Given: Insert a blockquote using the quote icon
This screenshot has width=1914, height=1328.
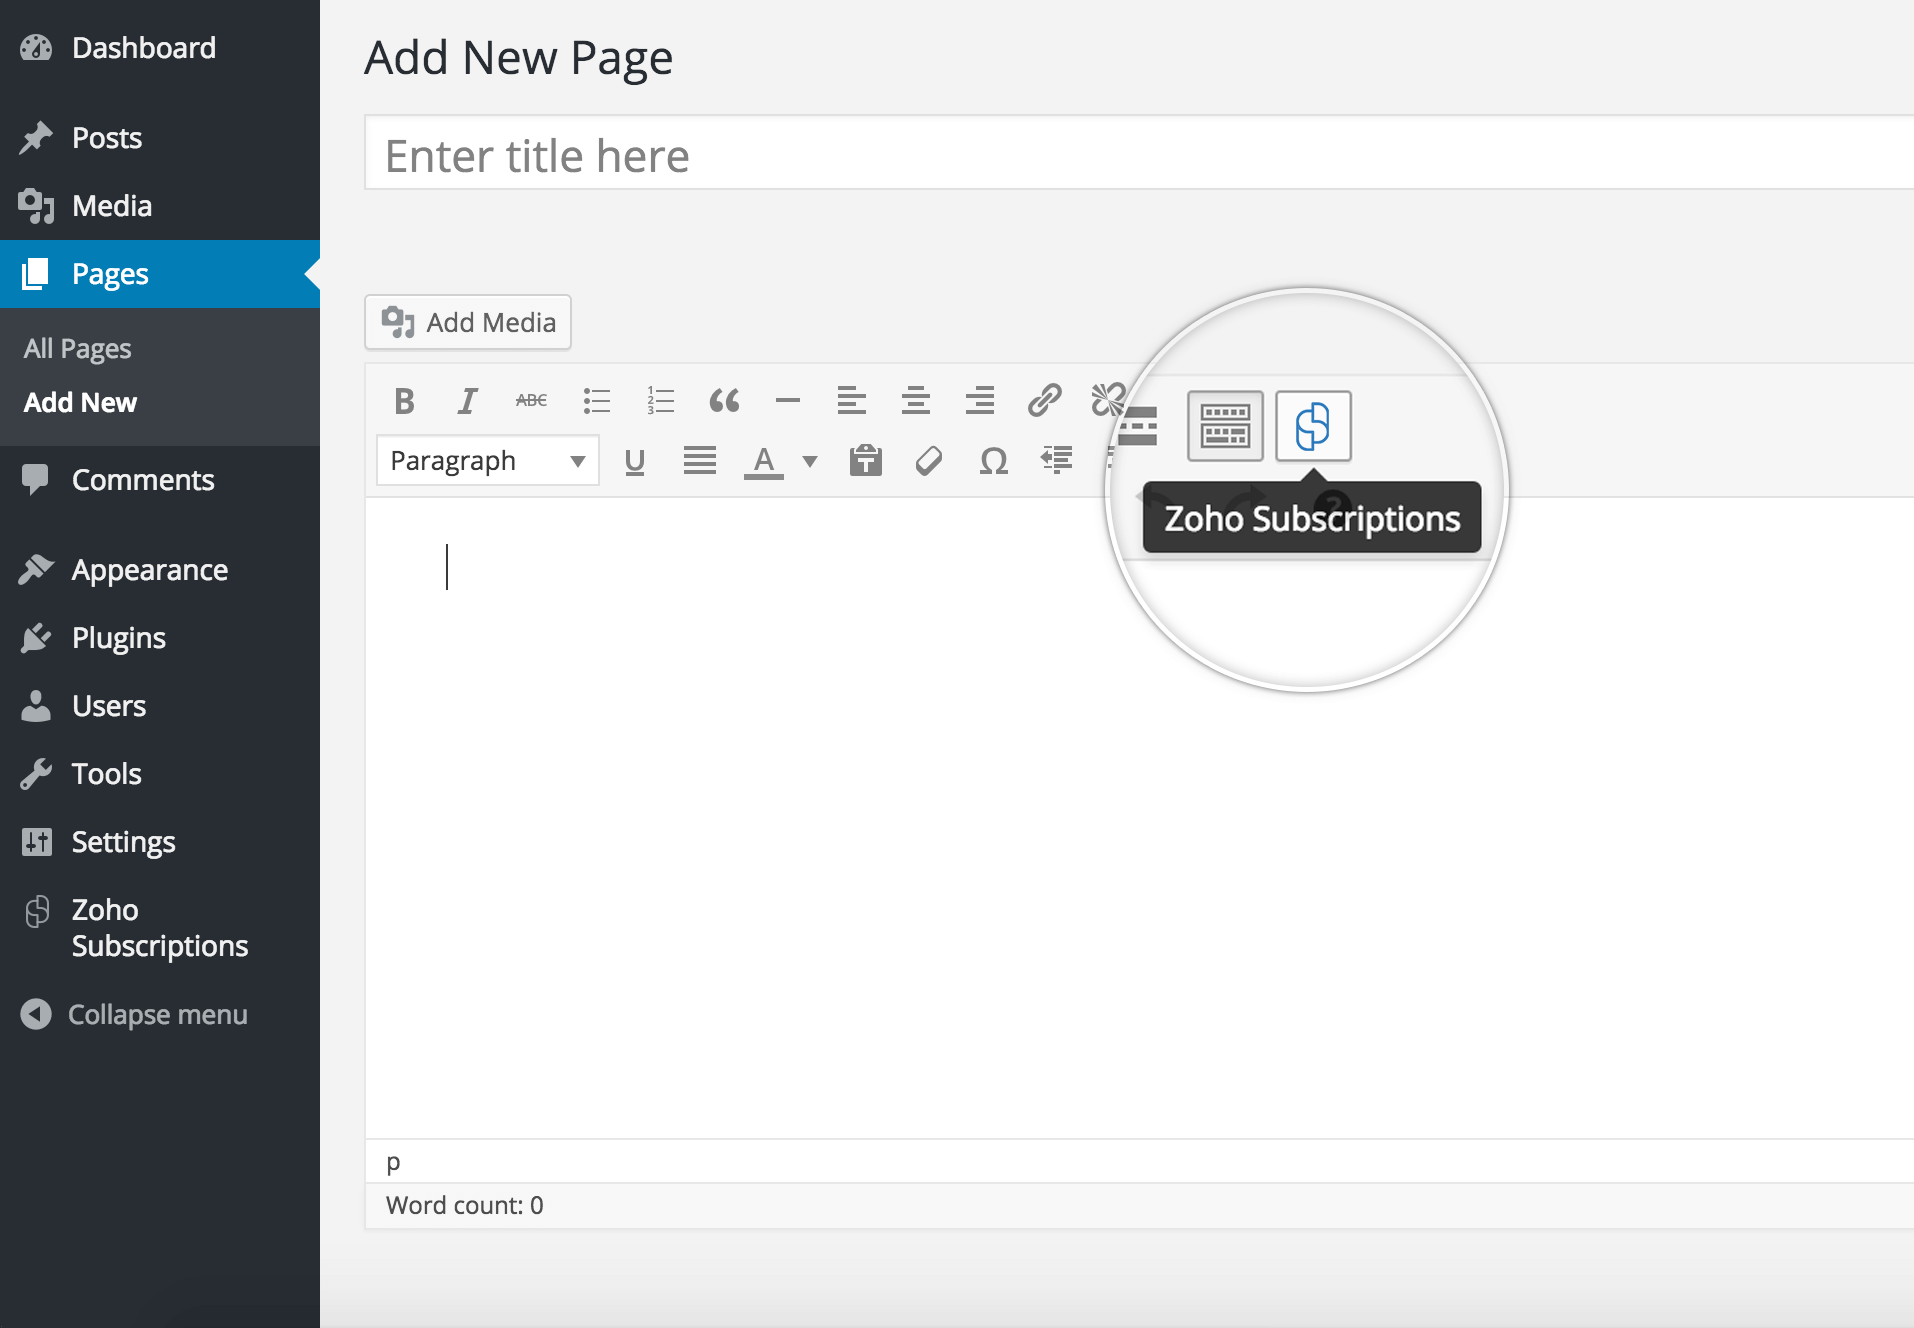Looking at the screenshot, I should pos(724,401).
